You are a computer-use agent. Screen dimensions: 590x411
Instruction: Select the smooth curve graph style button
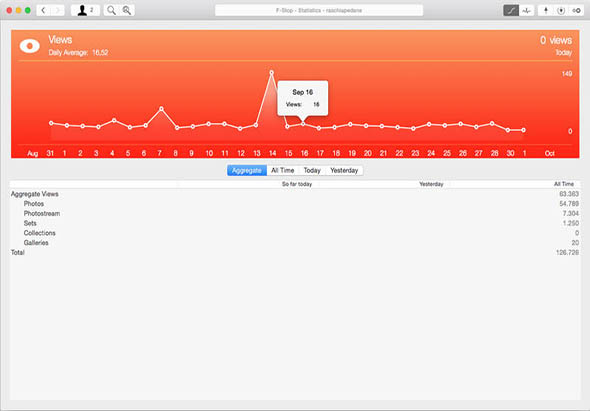pyautogui.click(x=511, y=11)
